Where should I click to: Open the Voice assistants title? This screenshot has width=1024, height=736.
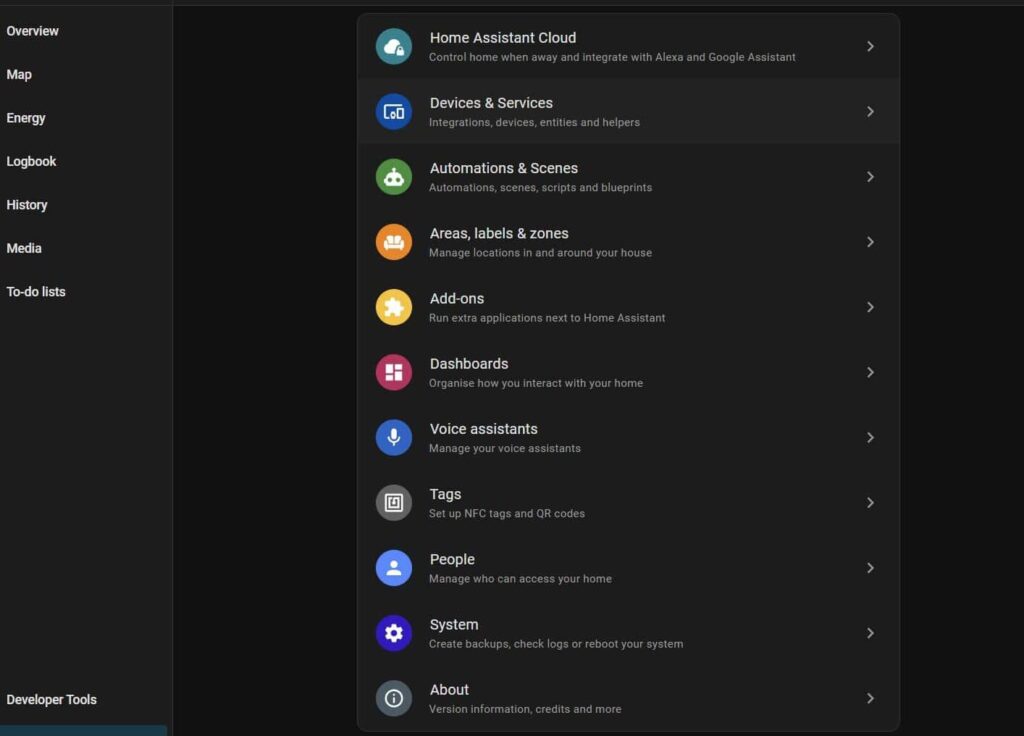click(483, 429)
